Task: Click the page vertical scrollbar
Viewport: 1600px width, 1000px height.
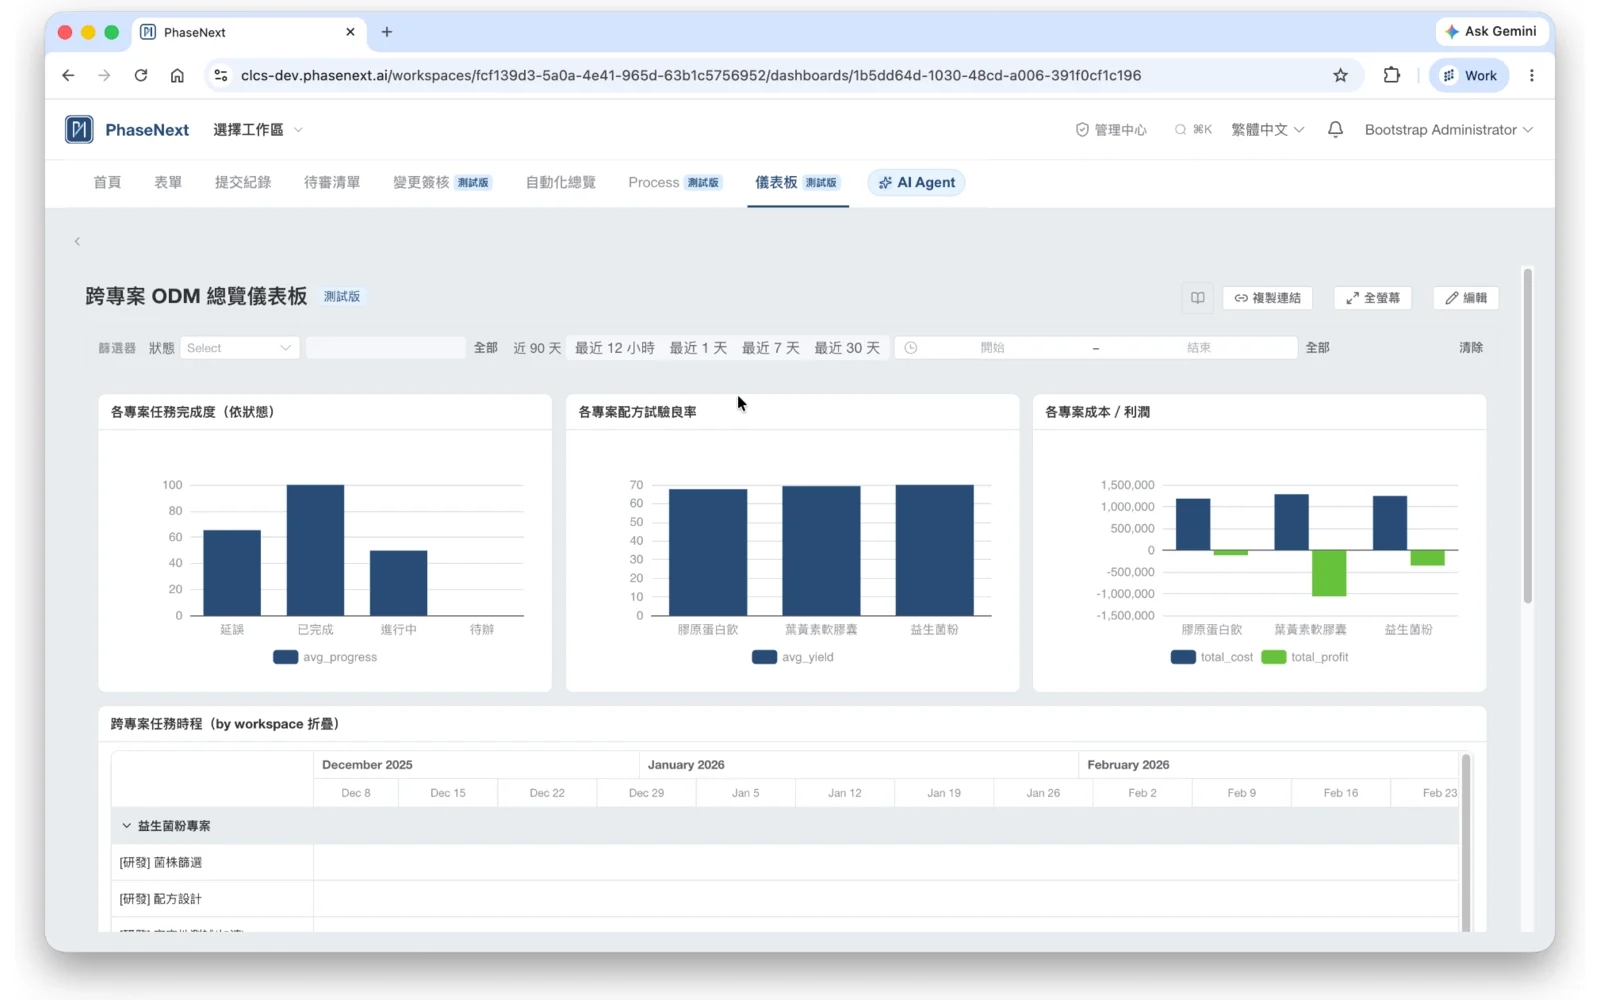Action: tap(1527, 436)
